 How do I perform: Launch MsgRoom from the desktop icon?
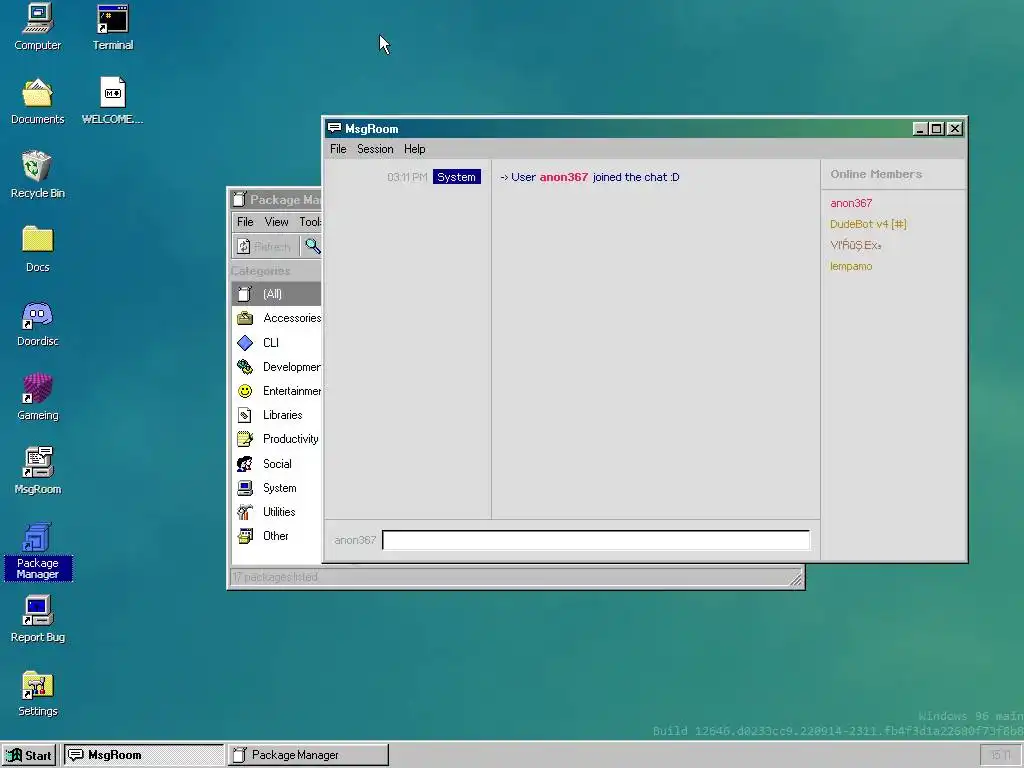click(37, 471)
